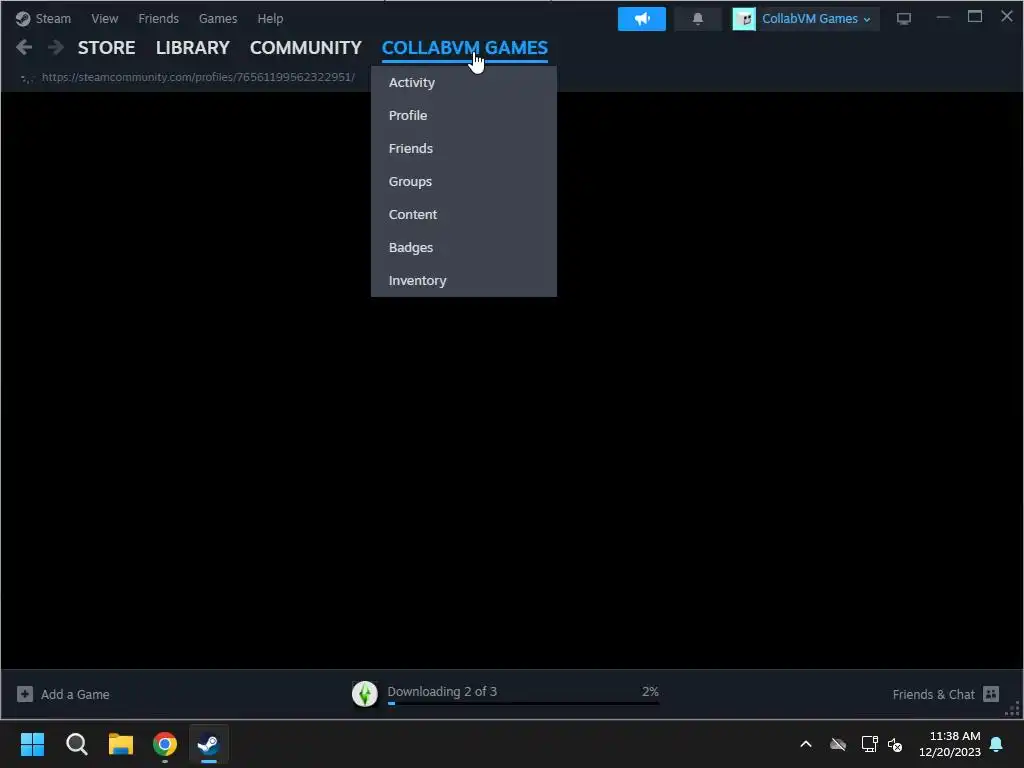This screenshot has height=768, width=1024.
Task: Launch File Explorer from the taskbar
Action: point(121,744)
